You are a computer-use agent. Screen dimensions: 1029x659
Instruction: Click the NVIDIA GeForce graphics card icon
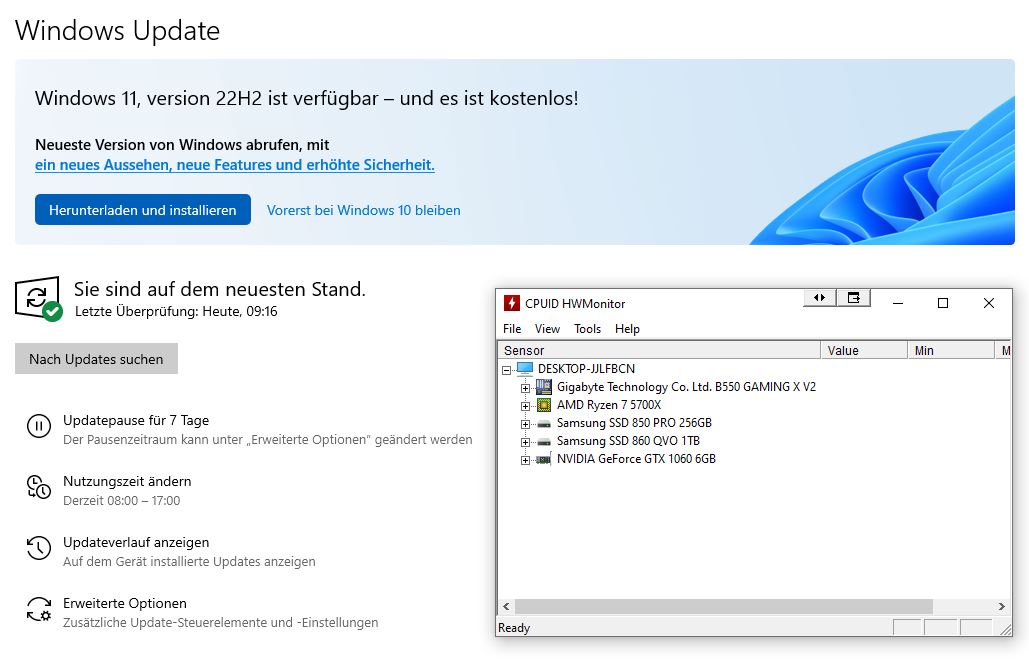tap(544, 459)
